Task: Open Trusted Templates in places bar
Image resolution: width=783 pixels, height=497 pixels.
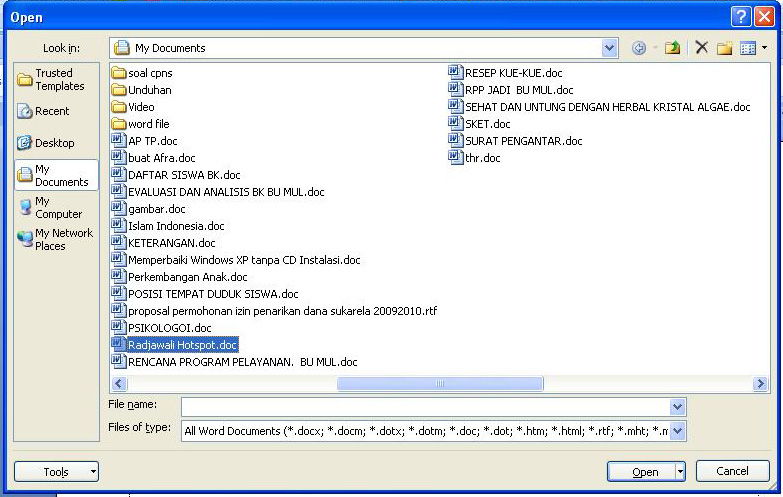Action: pos(56,79)
